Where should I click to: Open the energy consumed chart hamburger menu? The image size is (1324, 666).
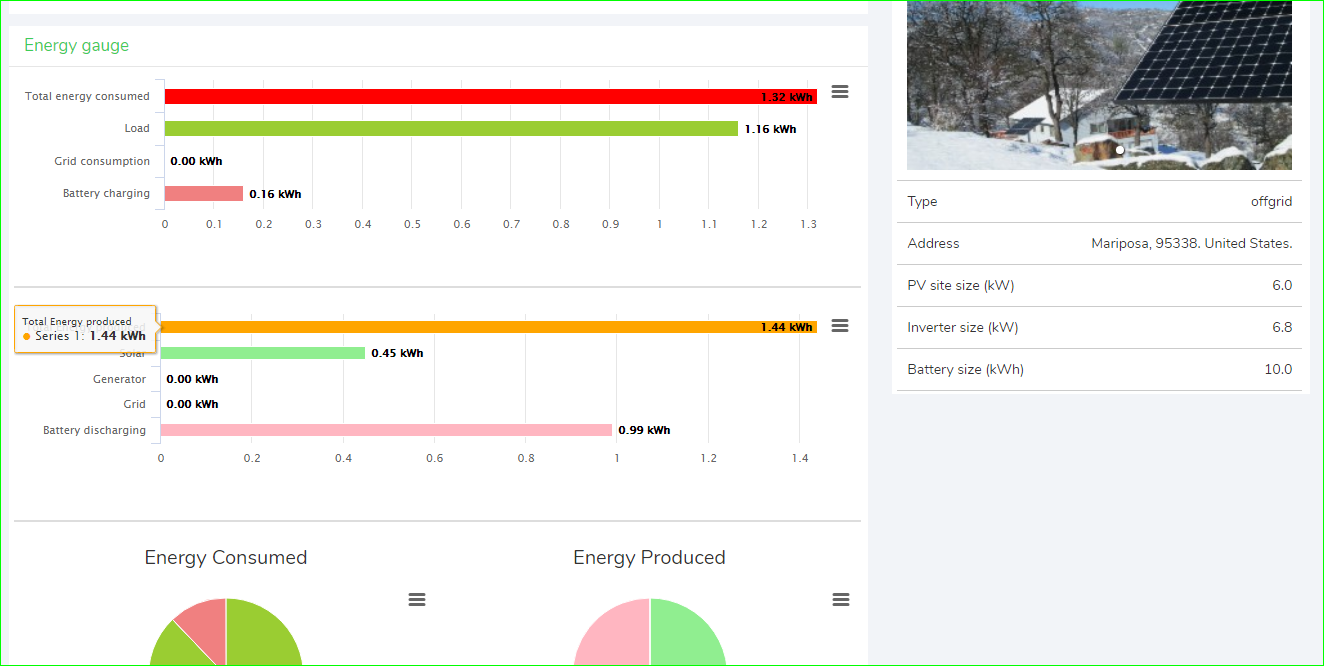tap(840, 91)
